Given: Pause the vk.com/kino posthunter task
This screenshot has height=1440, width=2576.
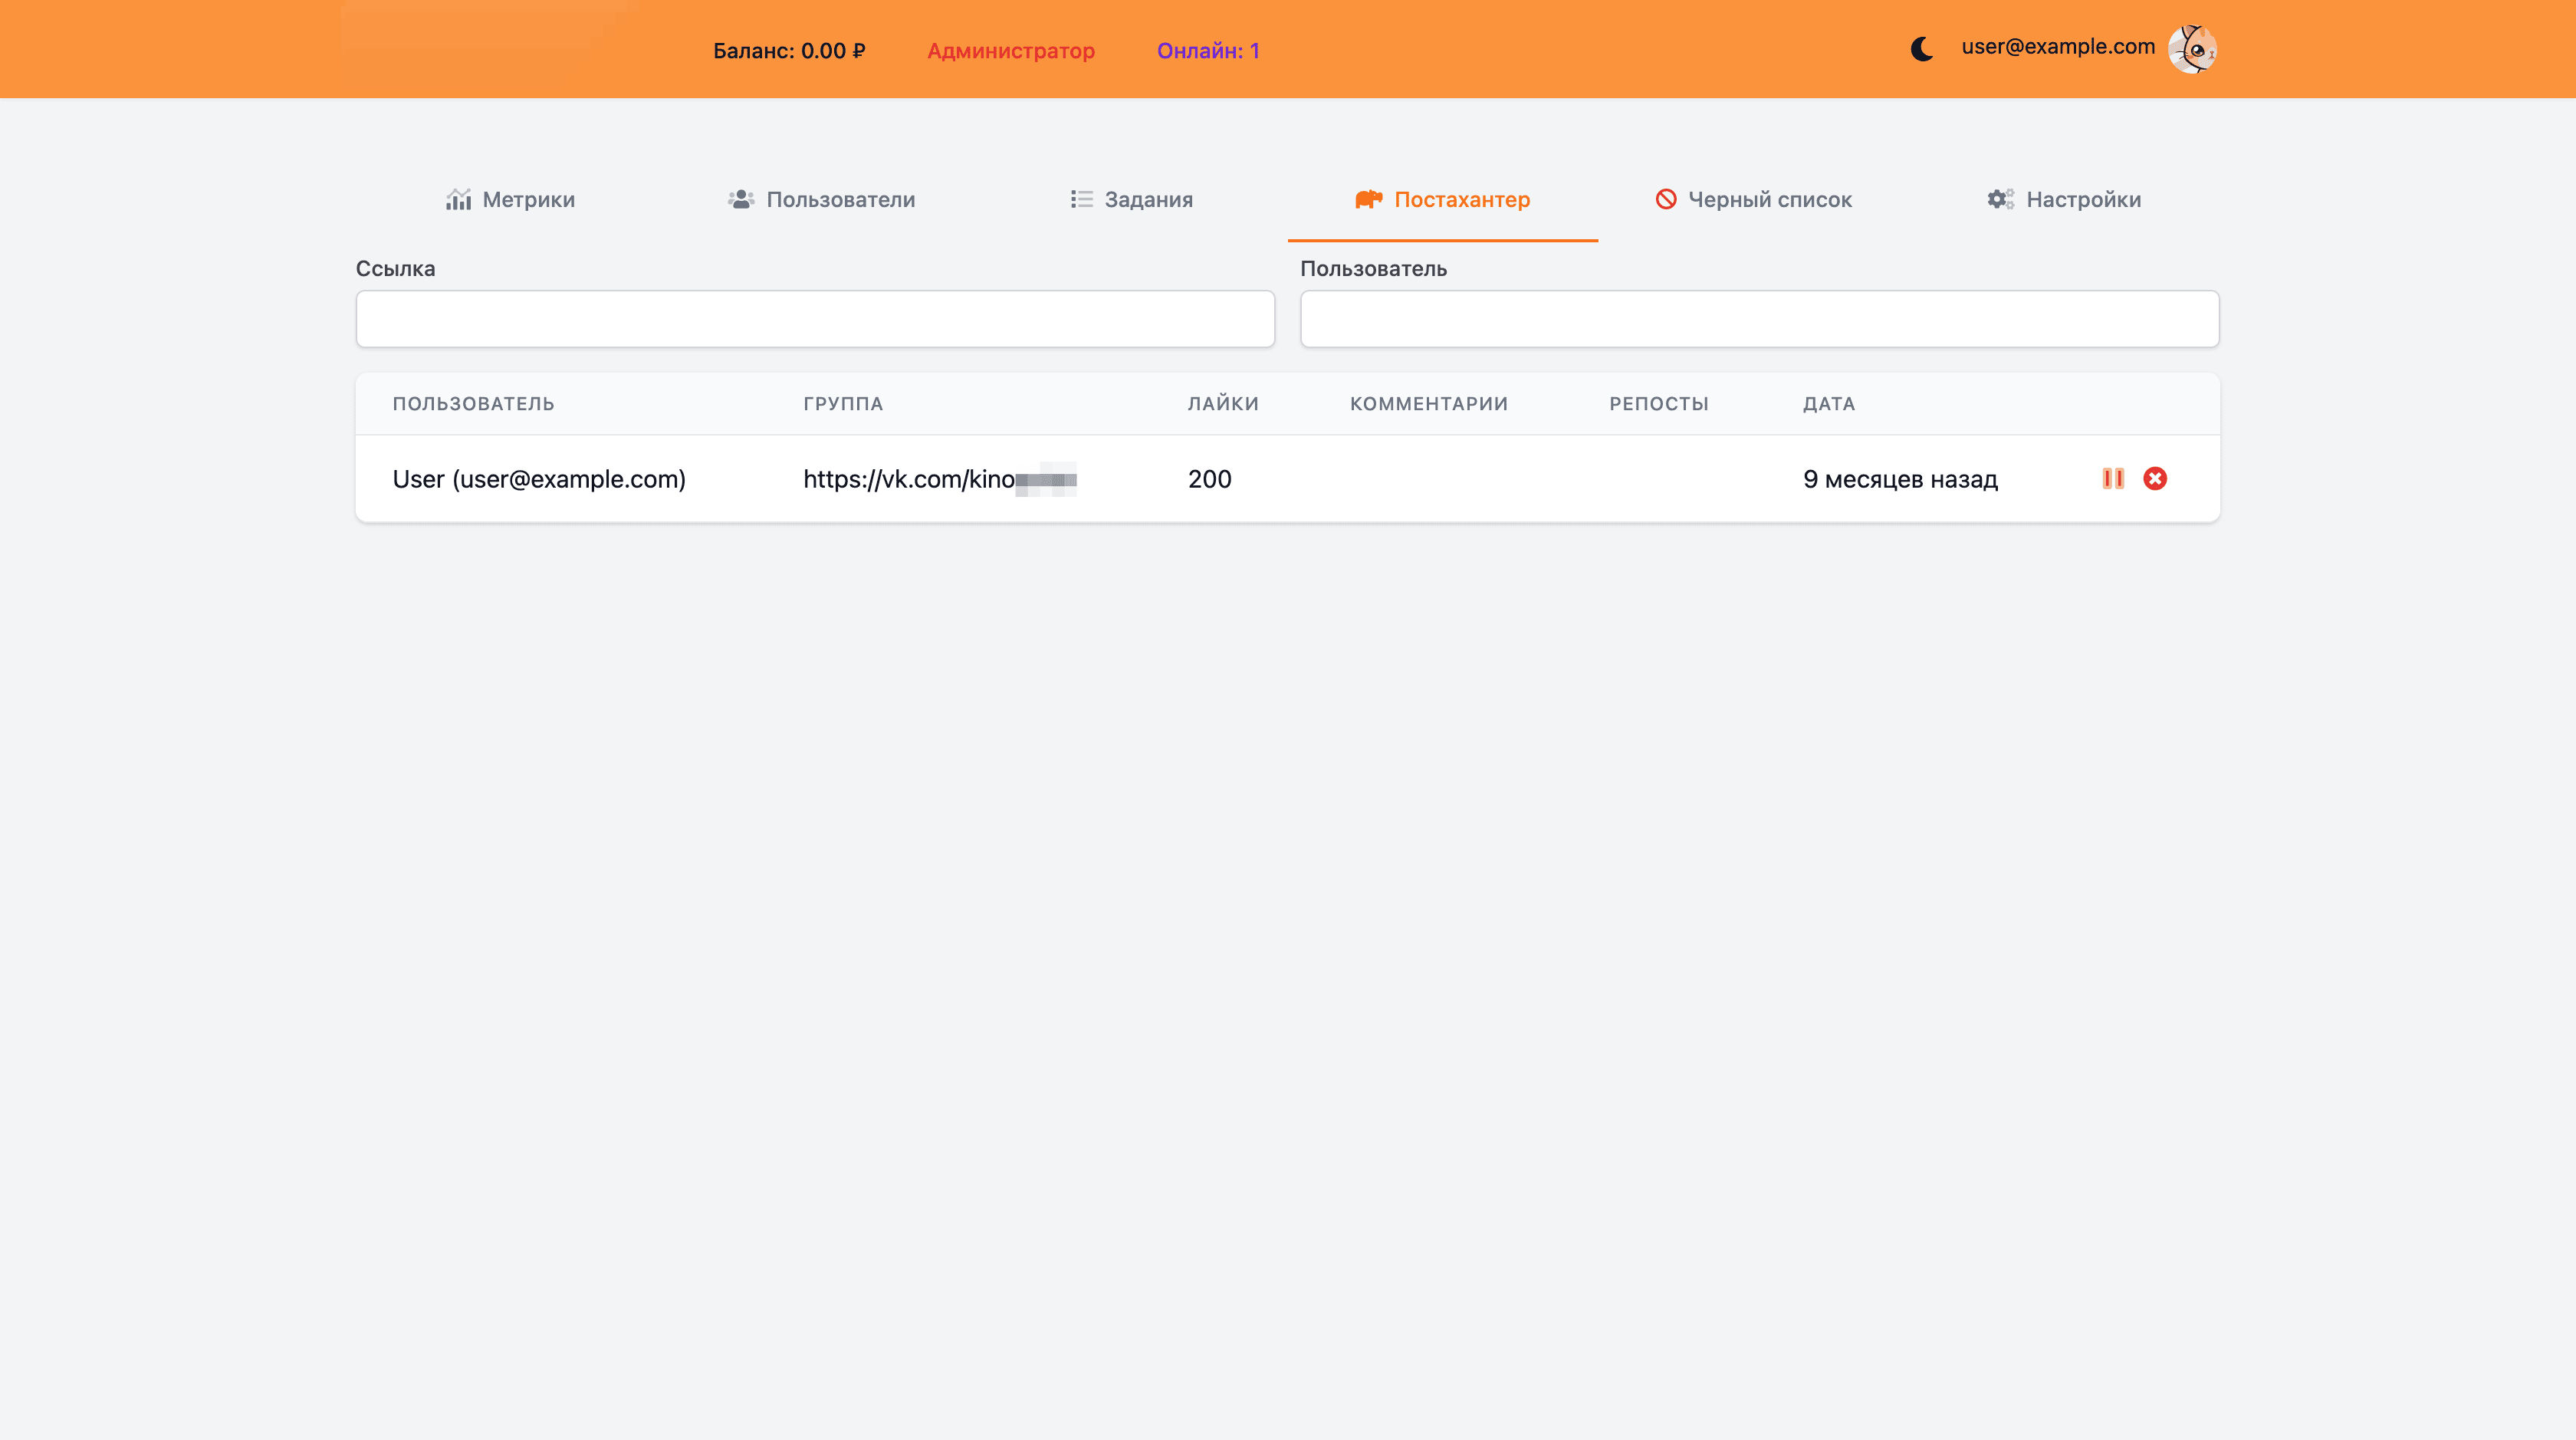Looking at the screenshot, I should click(x=2112, y=479).
